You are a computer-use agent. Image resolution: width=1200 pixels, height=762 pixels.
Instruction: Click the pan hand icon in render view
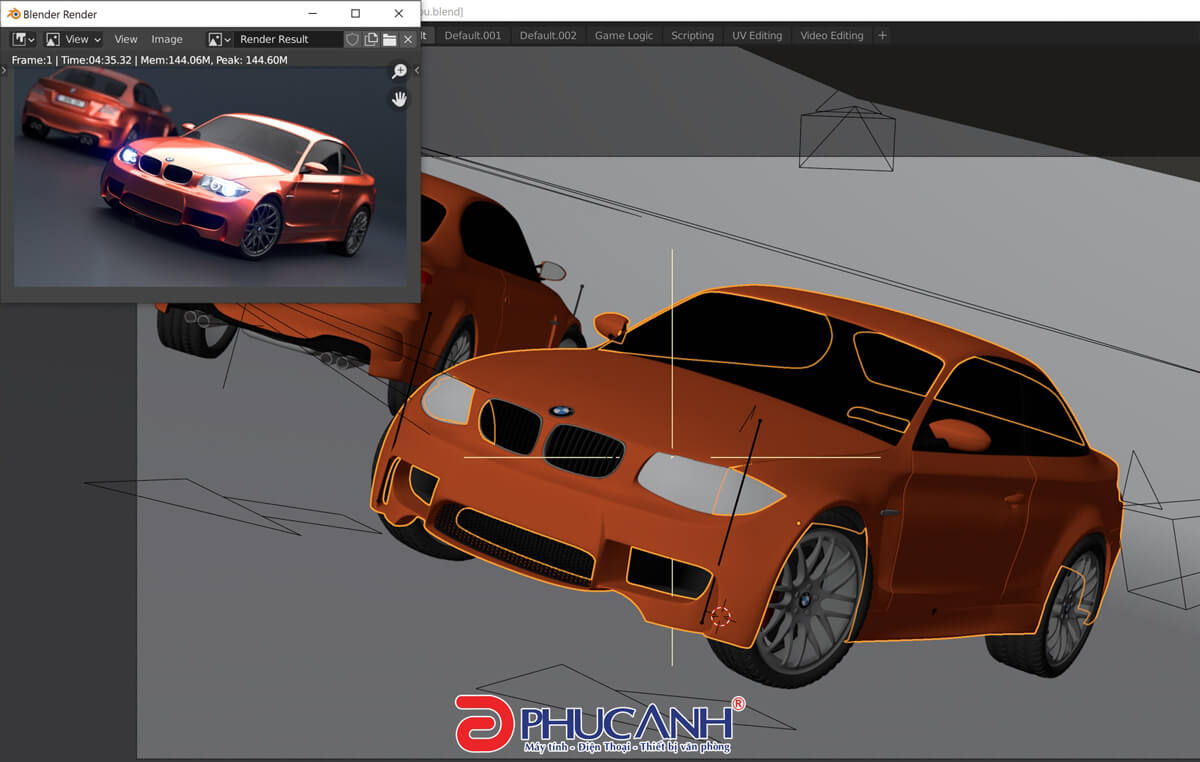399,98
